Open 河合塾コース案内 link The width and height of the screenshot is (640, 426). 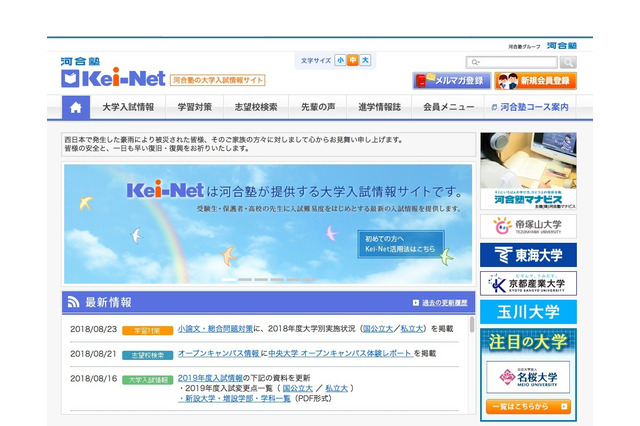tap(530, 107)
